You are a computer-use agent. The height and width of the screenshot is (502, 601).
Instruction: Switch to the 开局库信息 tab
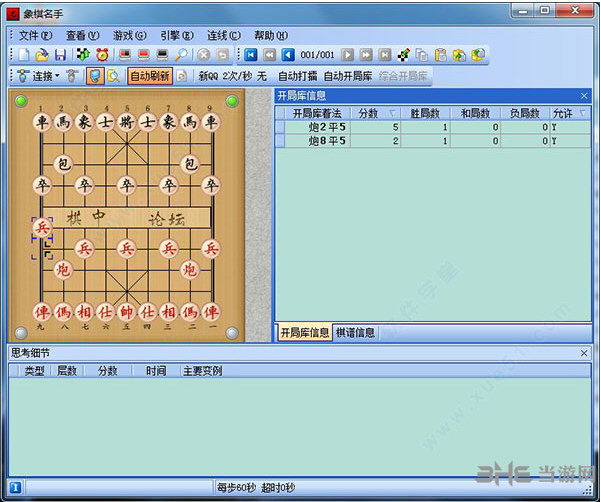[305, 332]
